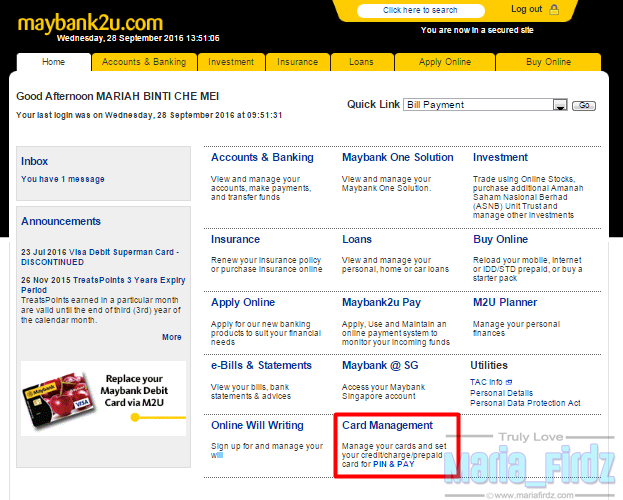Open the Inbox heading link
The height and width of the screenshot is (500, 623).
coord(35,161)
